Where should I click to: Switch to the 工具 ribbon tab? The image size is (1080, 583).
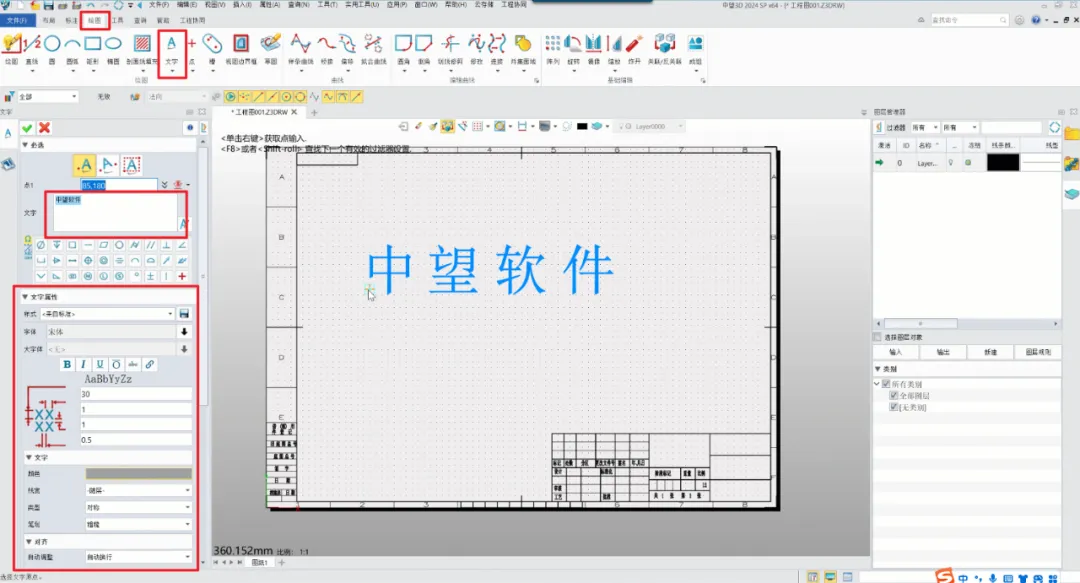(116, 20)
